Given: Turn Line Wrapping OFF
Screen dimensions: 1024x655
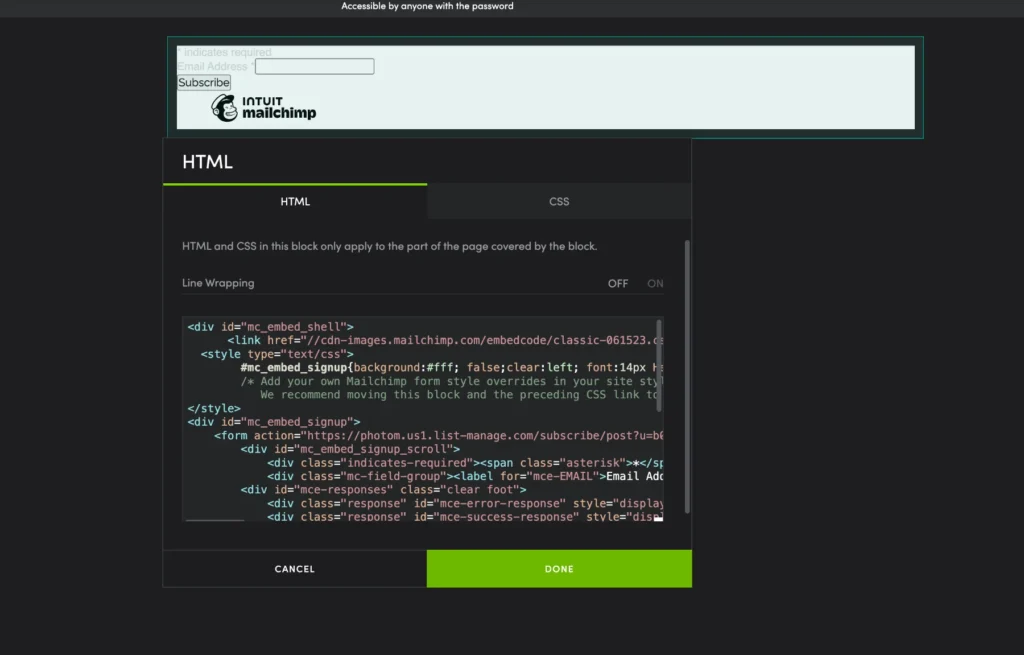Looking at the screenshot, I should pos(618,283).
